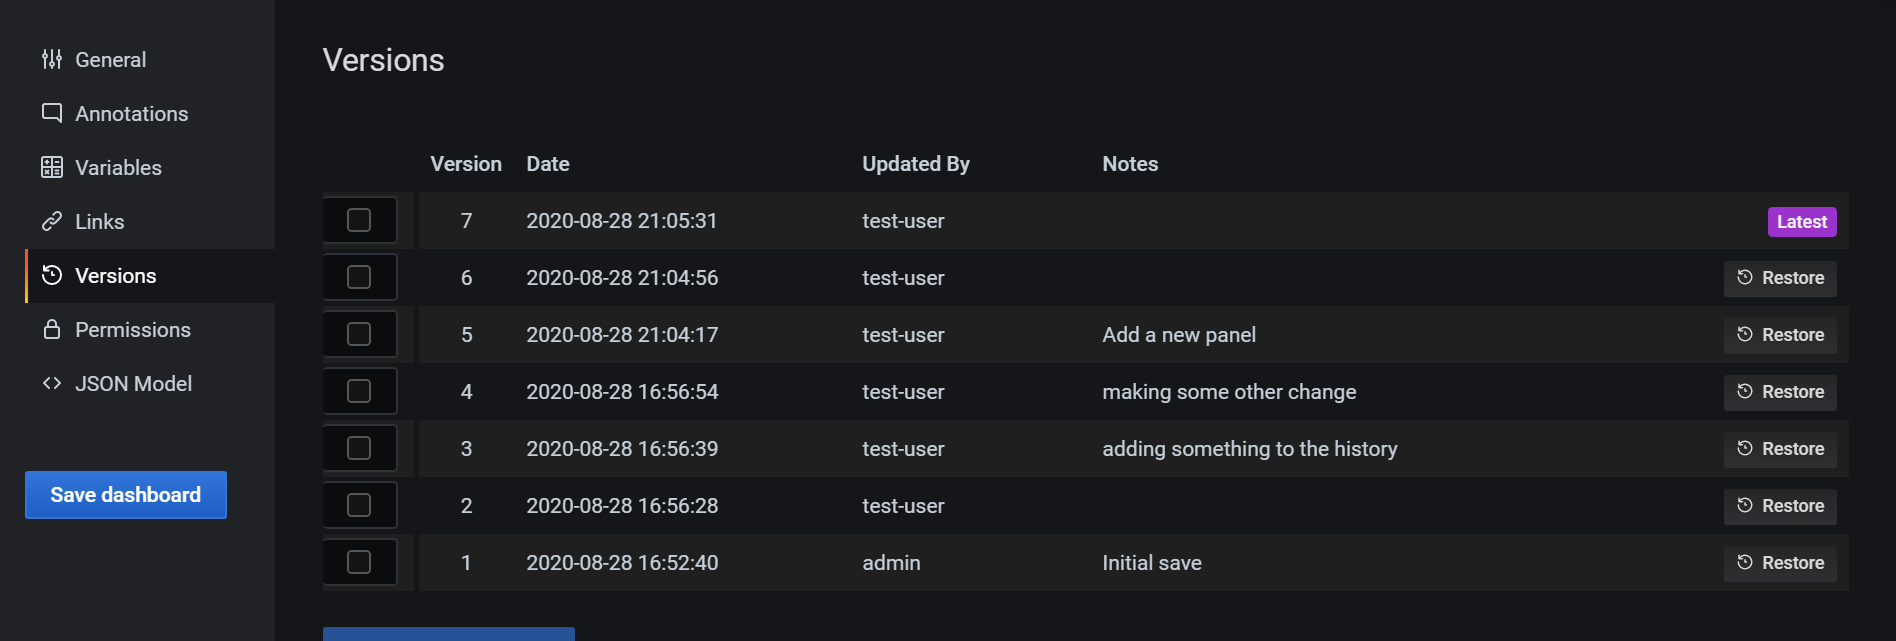This screenshot has width=1896, height=641.
Task: Switch to the Permissions settings section
Action: (x=132, y=329)
